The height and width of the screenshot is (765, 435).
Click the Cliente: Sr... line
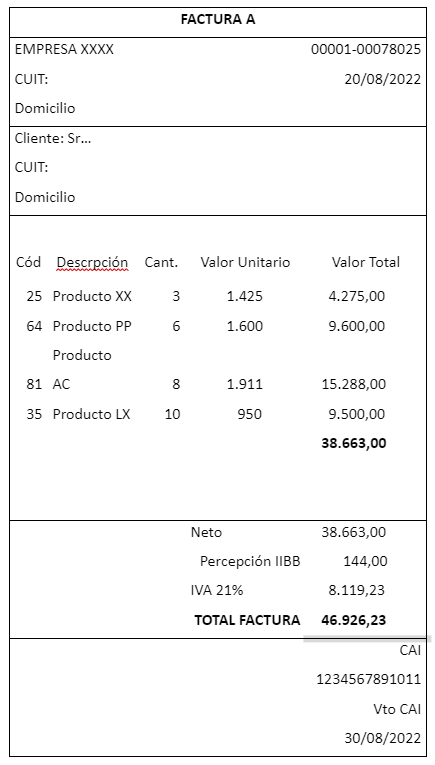[53, 139]
